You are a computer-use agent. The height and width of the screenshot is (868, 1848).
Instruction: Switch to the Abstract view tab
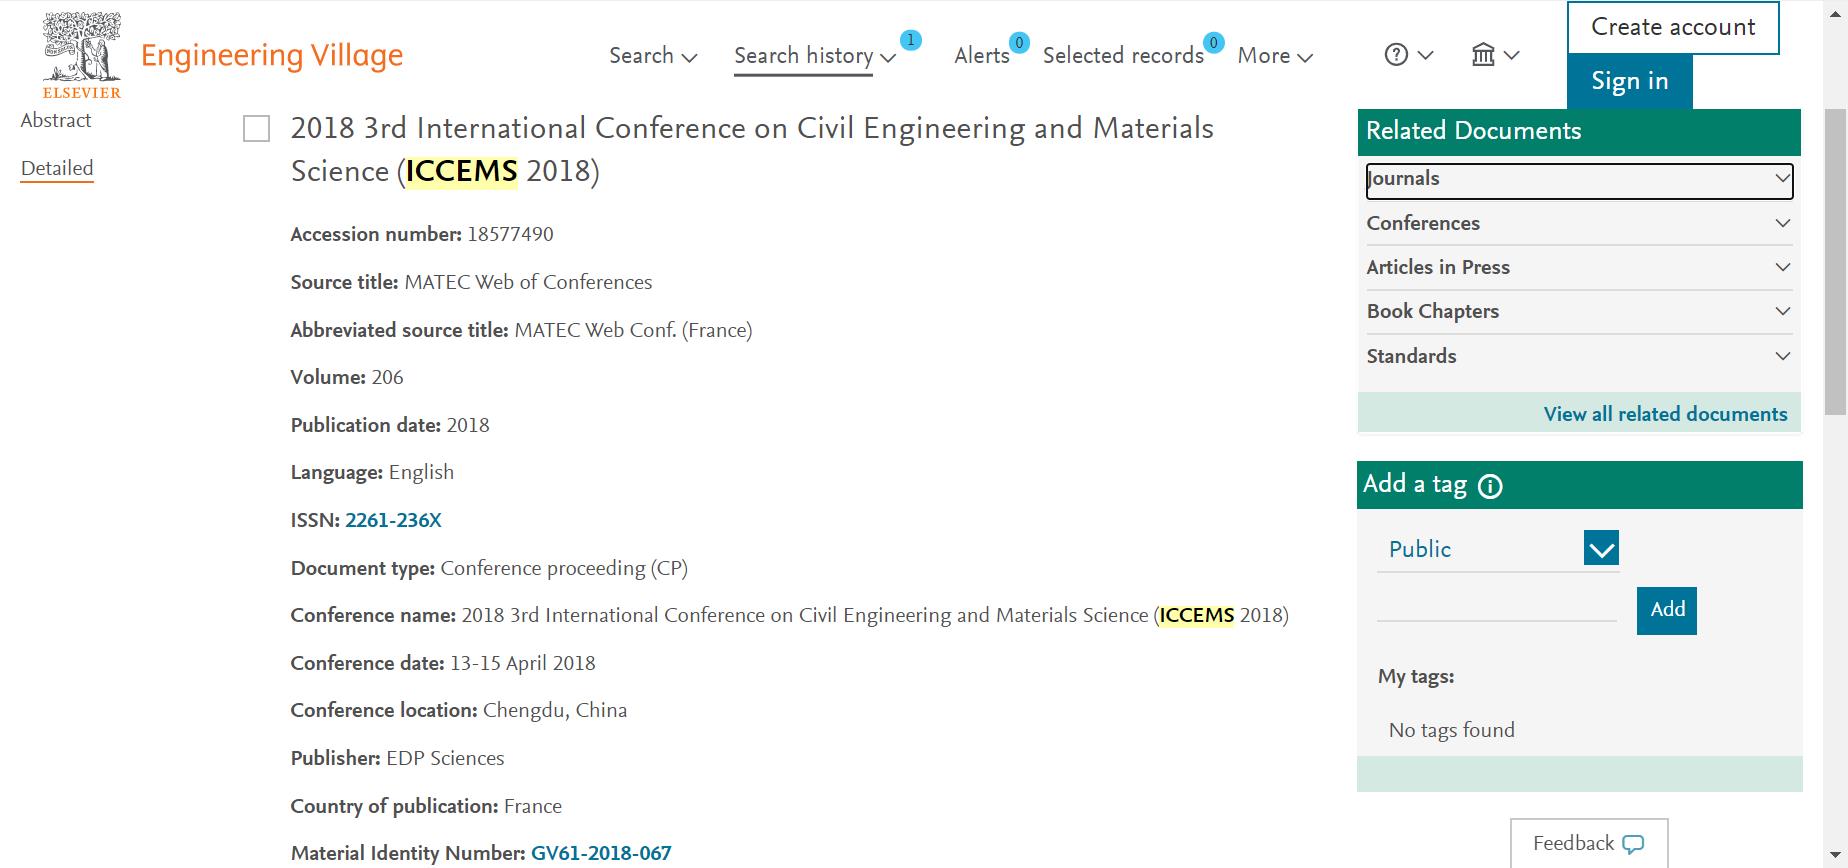coord(56,120)
